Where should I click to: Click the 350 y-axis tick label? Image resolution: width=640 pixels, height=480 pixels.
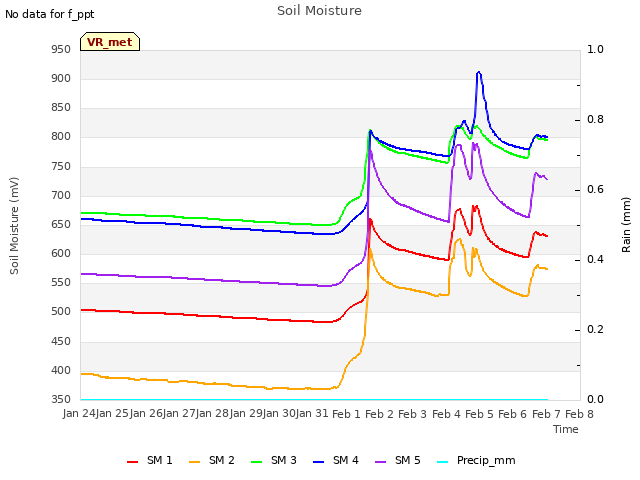coord(61,399)
